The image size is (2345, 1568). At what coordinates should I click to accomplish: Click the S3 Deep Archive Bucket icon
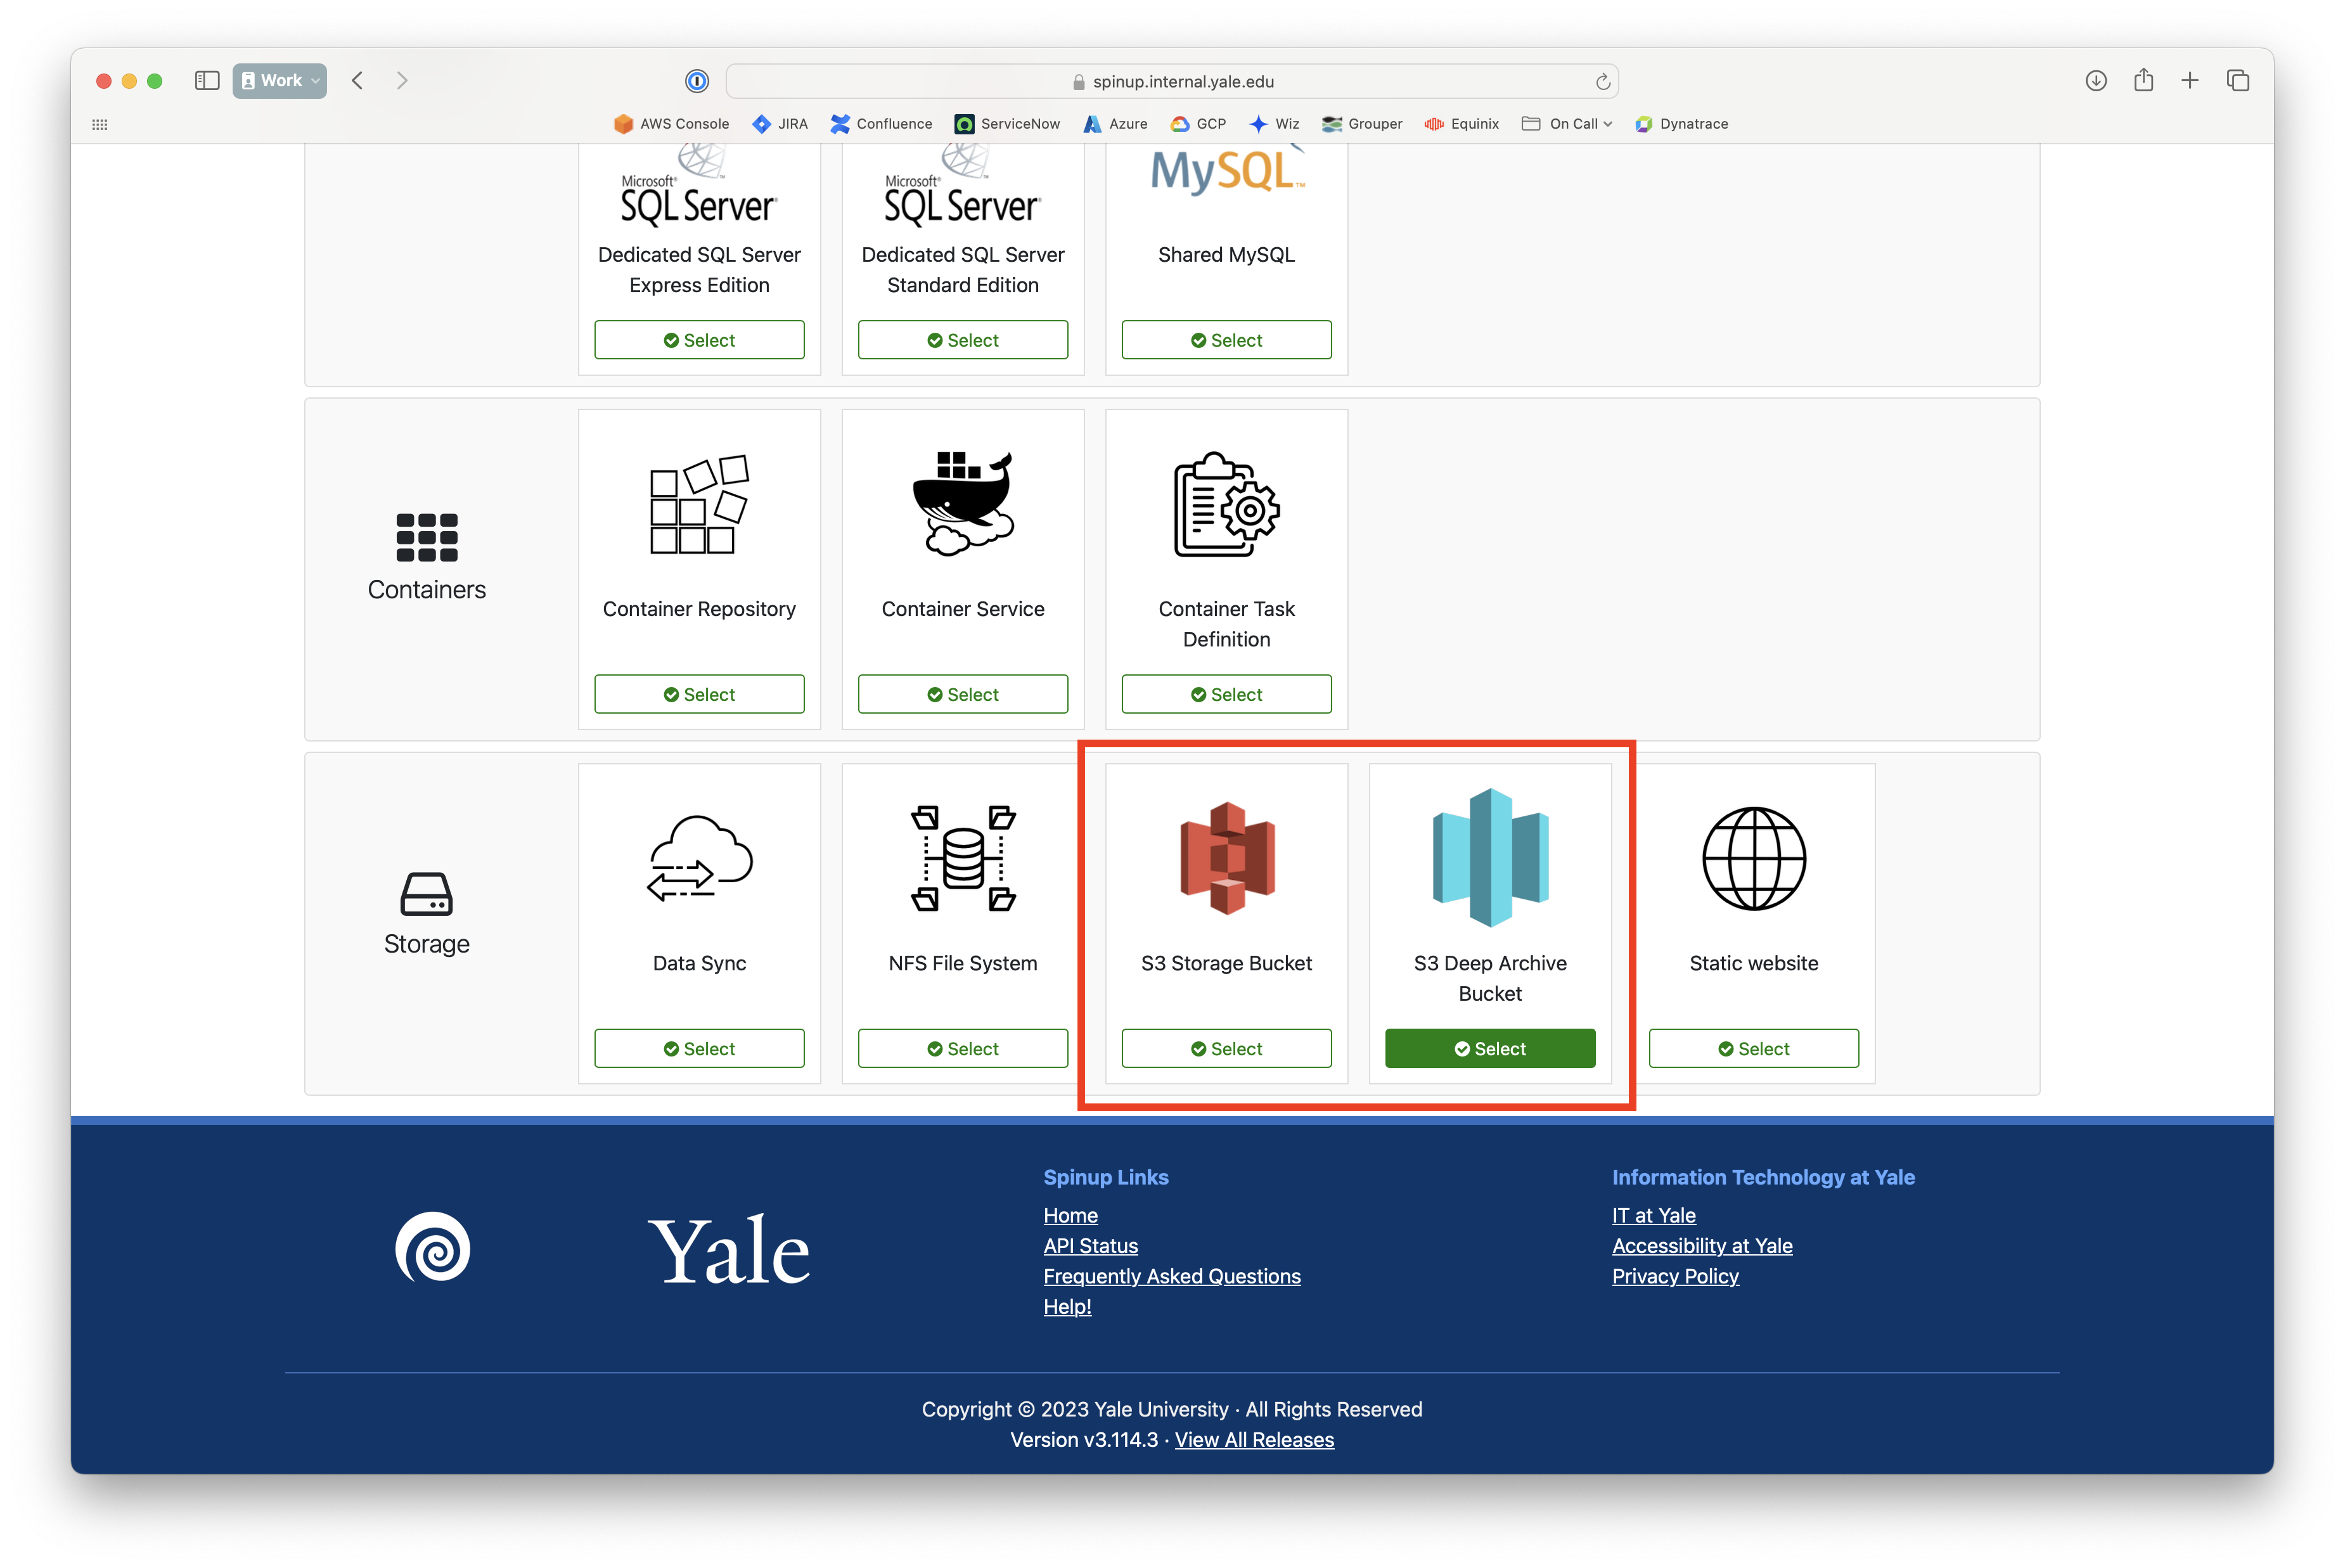click(1490, 857)
